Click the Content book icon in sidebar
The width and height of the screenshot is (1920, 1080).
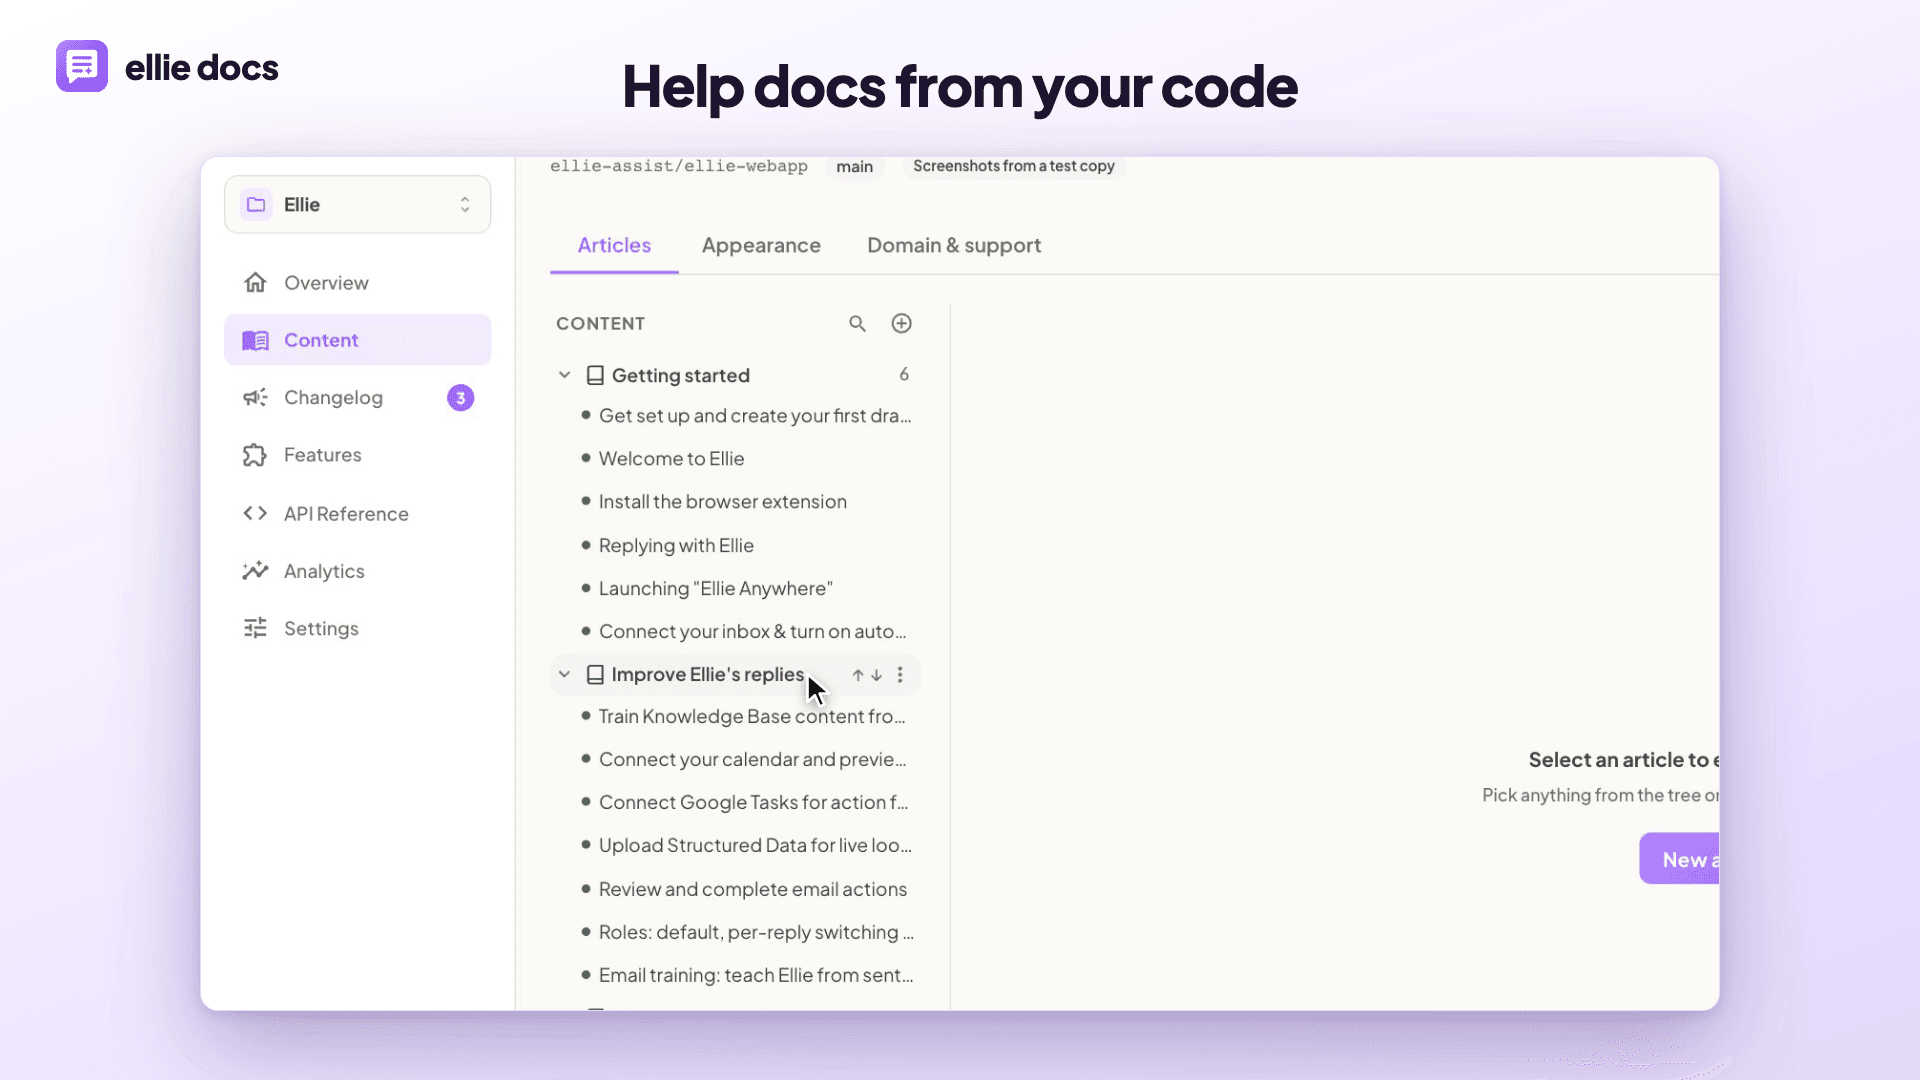coord(255,340)
